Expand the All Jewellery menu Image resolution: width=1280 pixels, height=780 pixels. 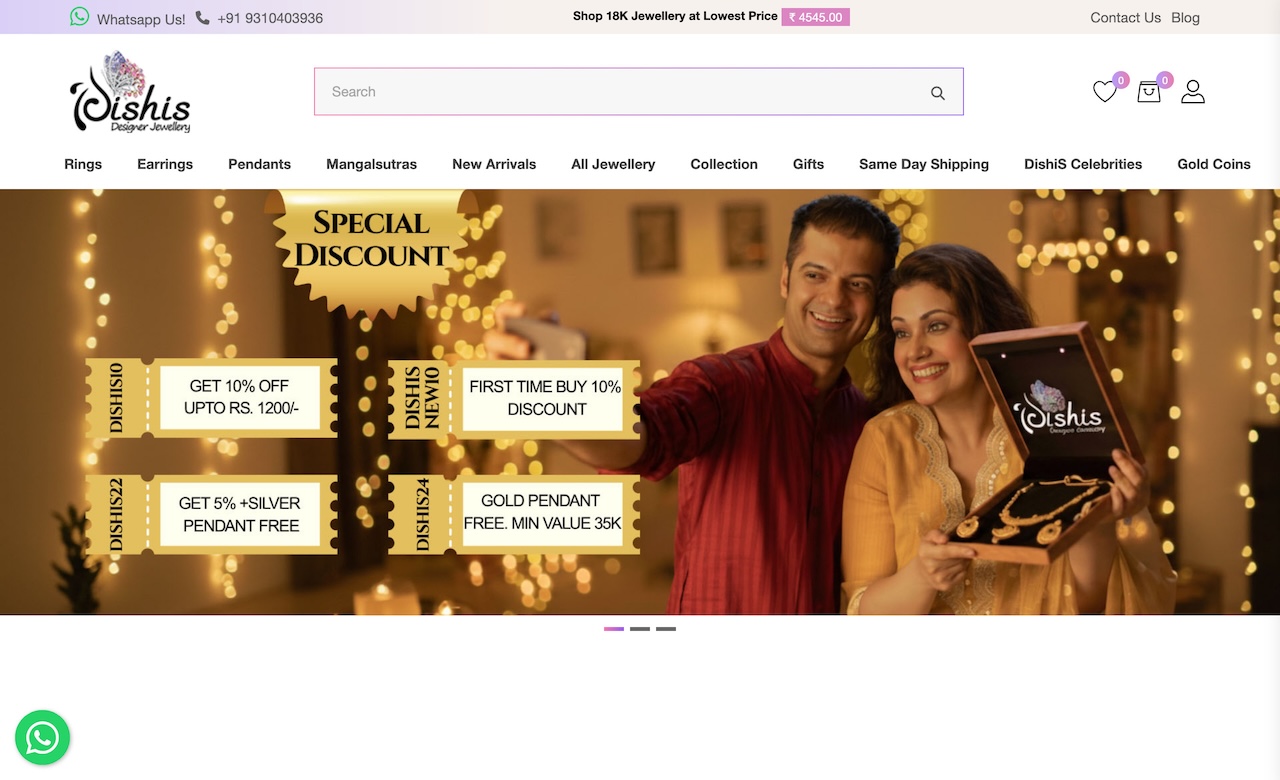[x=613, y=164]
